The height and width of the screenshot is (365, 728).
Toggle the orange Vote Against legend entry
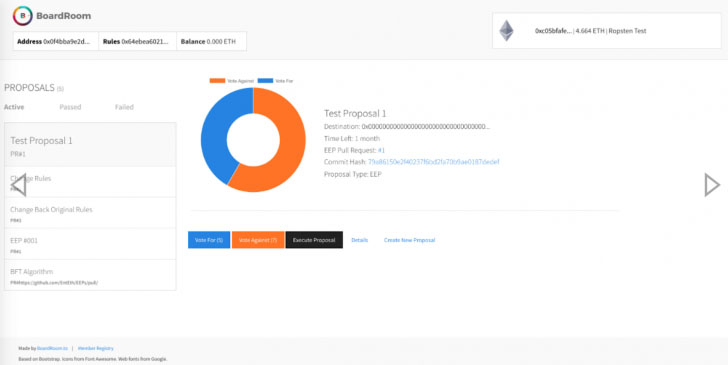click(232, 81)
